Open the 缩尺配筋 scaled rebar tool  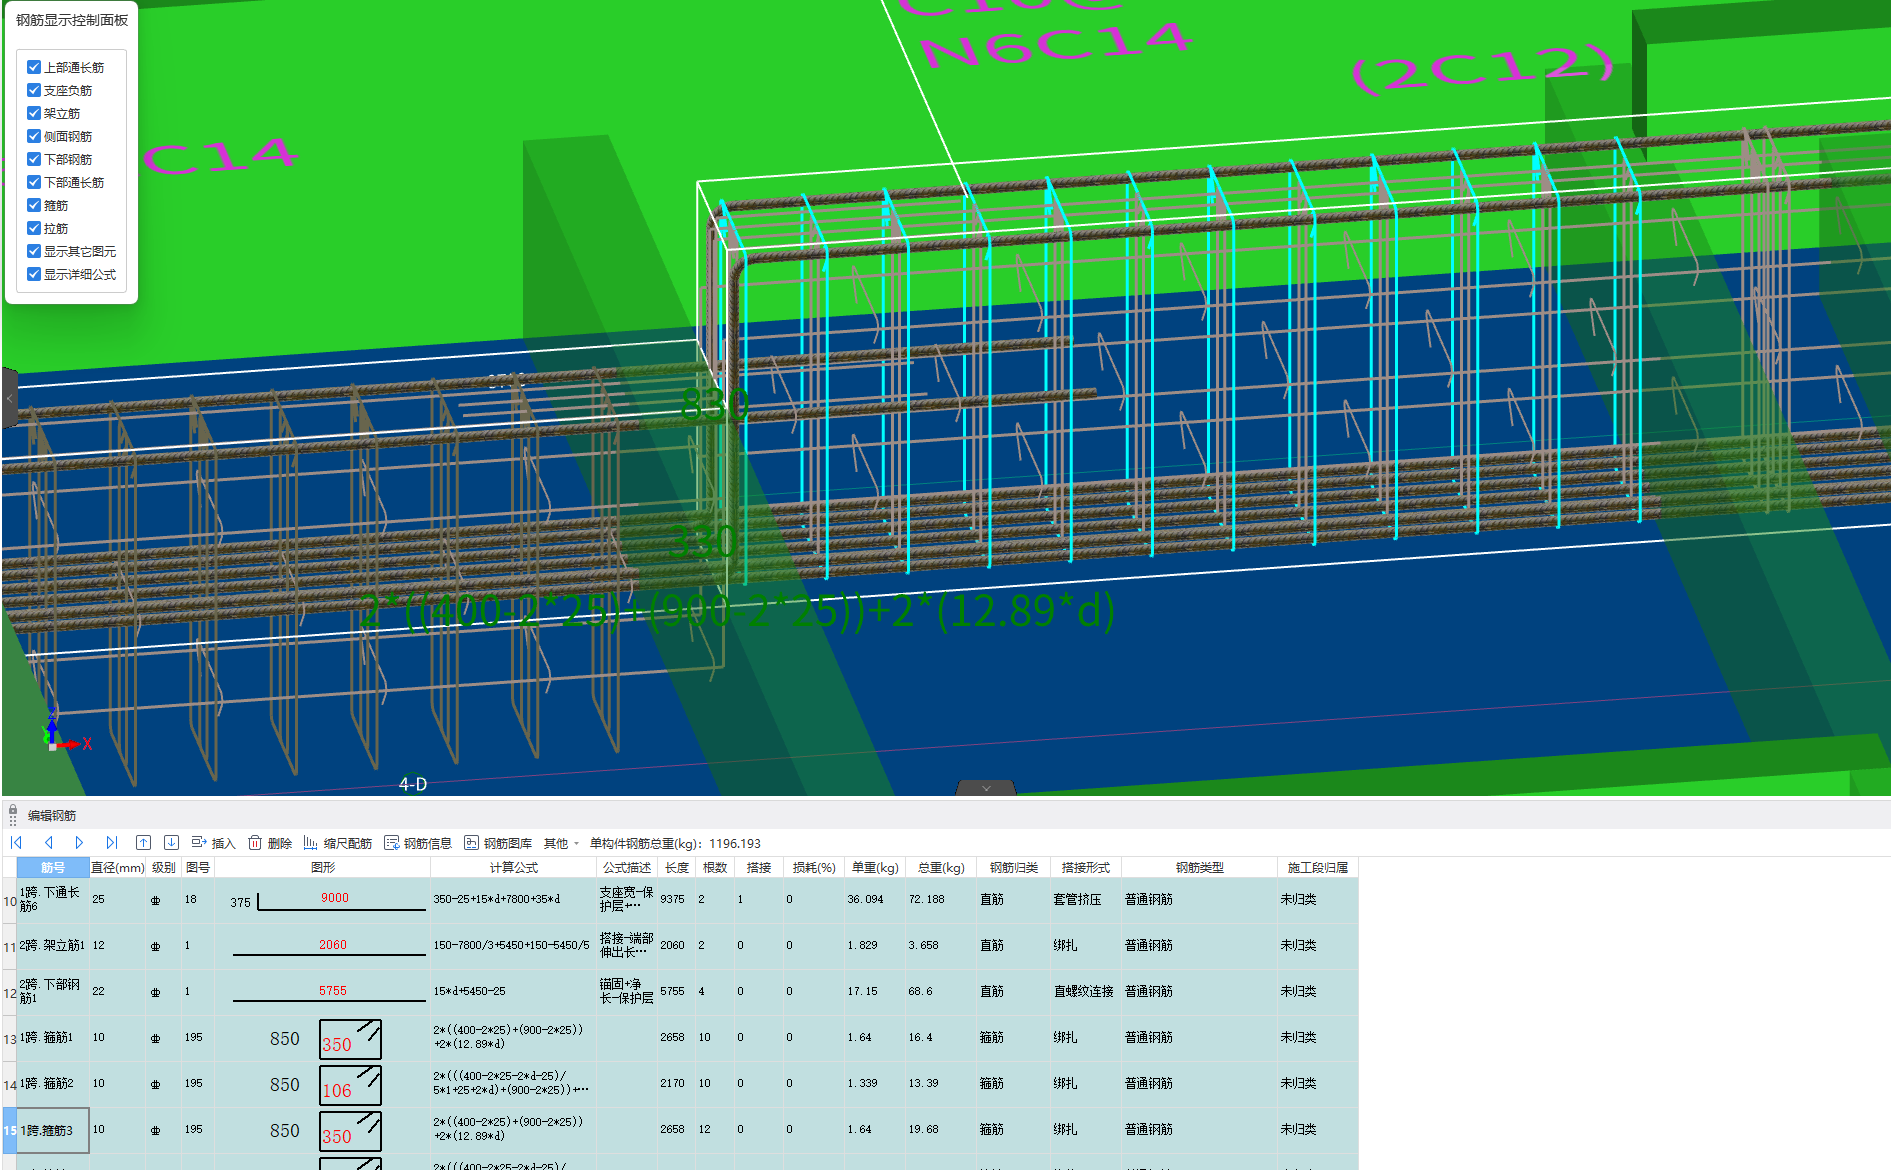pos(337,843)
